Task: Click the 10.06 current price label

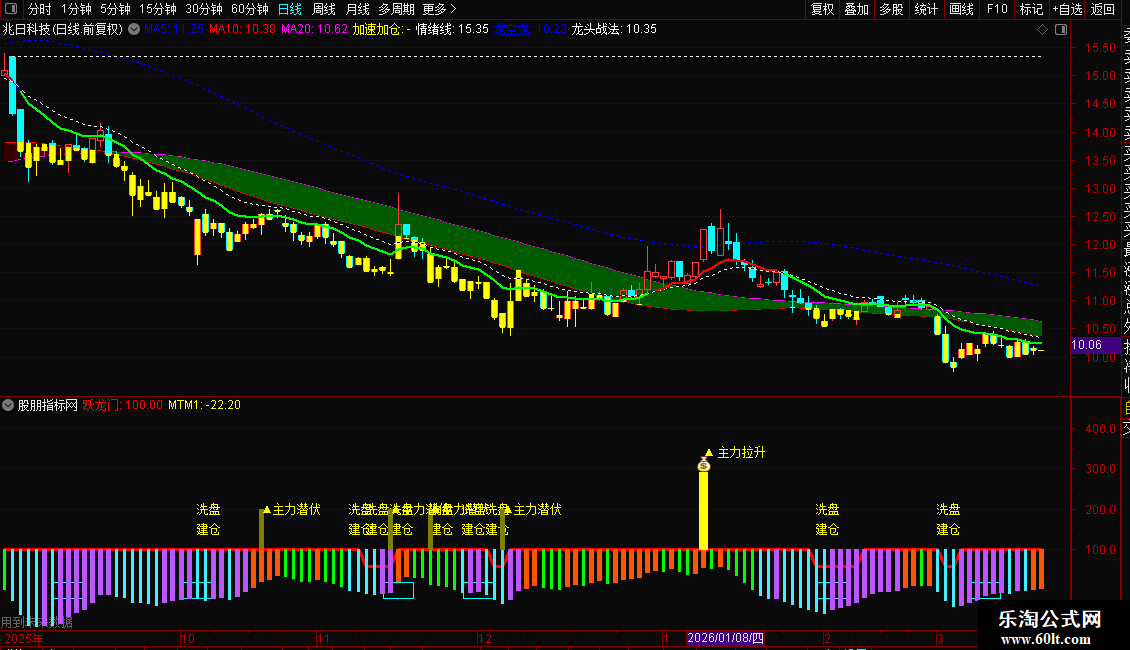Action: (x=1087, y=345)
